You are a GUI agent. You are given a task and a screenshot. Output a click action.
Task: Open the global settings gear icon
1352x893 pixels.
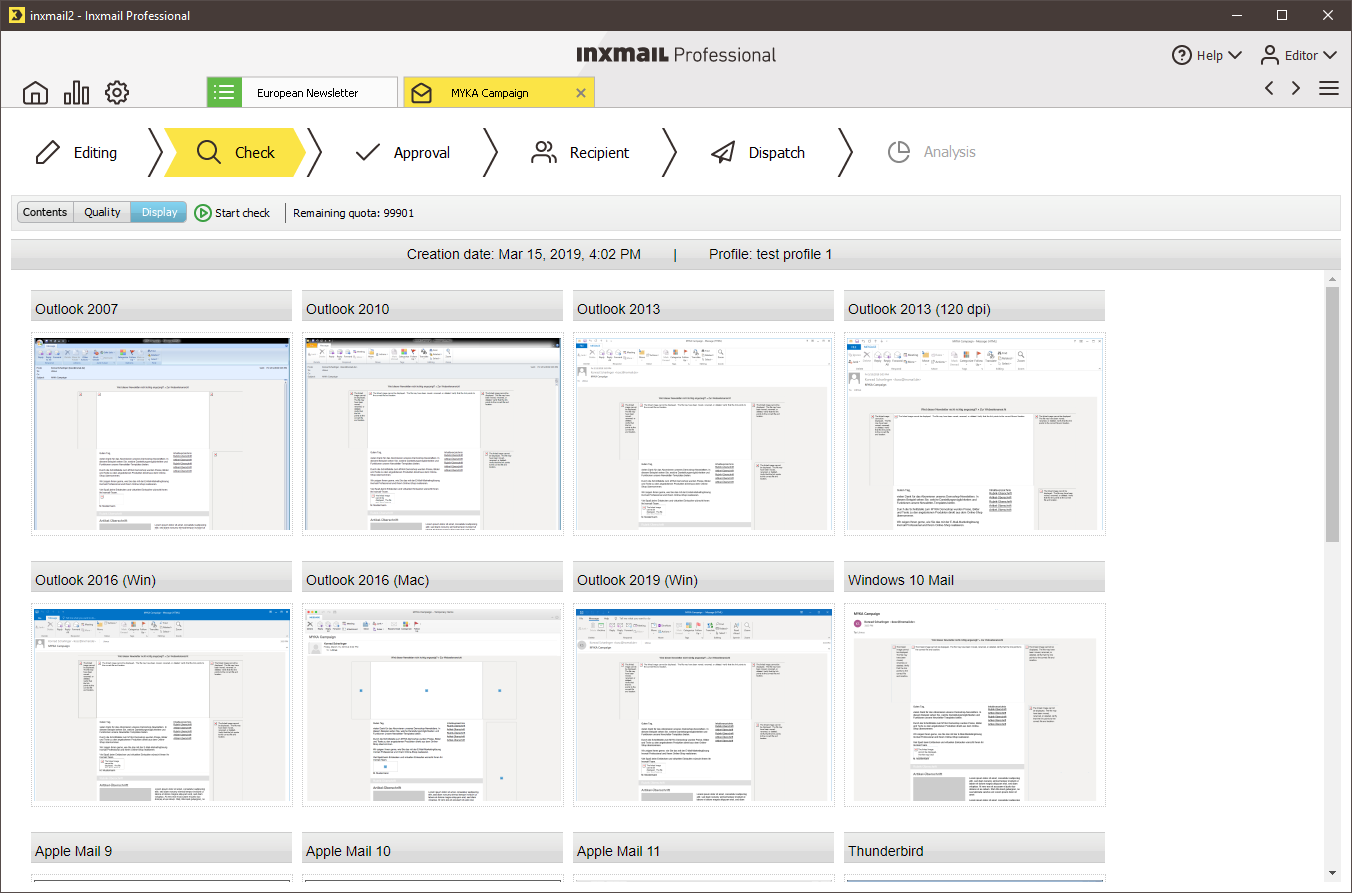tap(117, 93)
